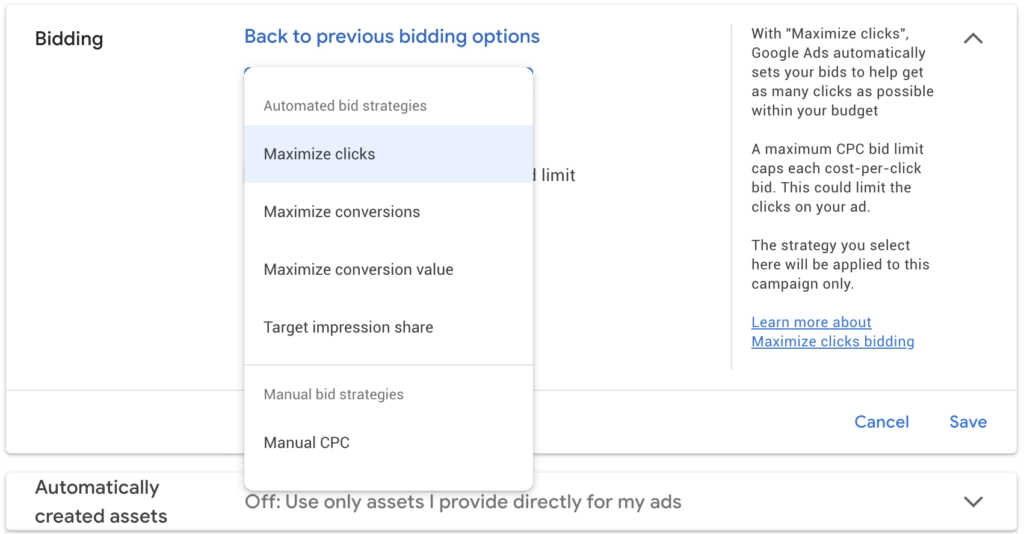Choose Maximize conversions from the list

coord(341,212)
